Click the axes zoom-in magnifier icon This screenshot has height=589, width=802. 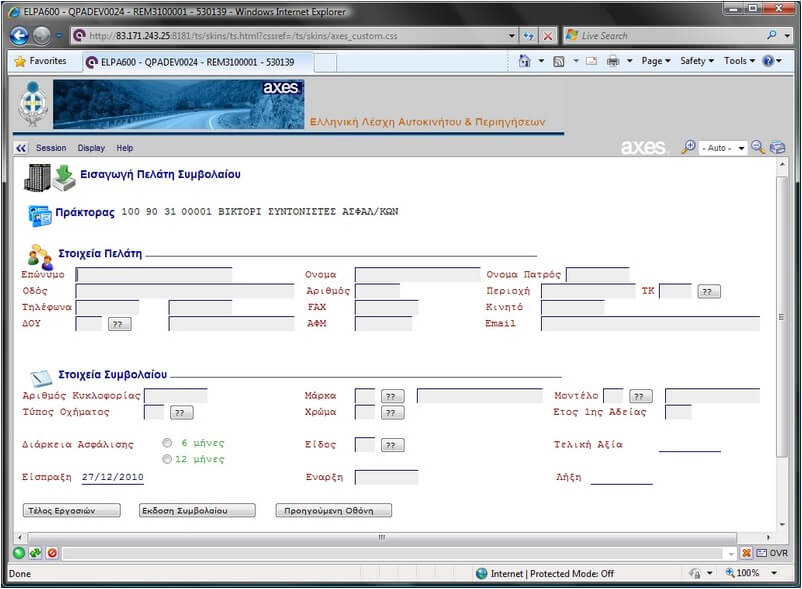click(x=688, y=147)
